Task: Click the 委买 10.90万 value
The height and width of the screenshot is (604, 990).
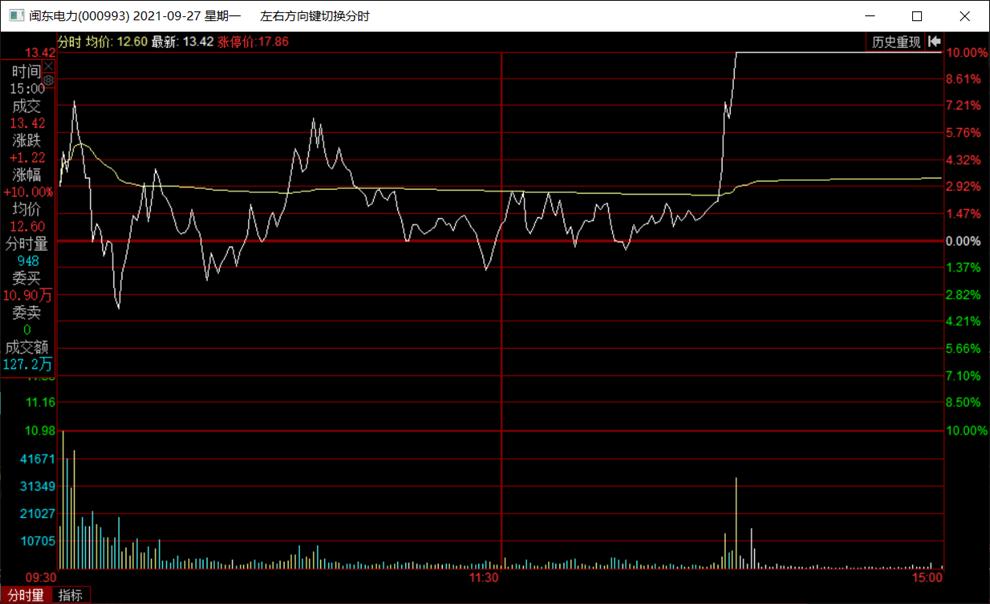Action: tap(27, 295)
